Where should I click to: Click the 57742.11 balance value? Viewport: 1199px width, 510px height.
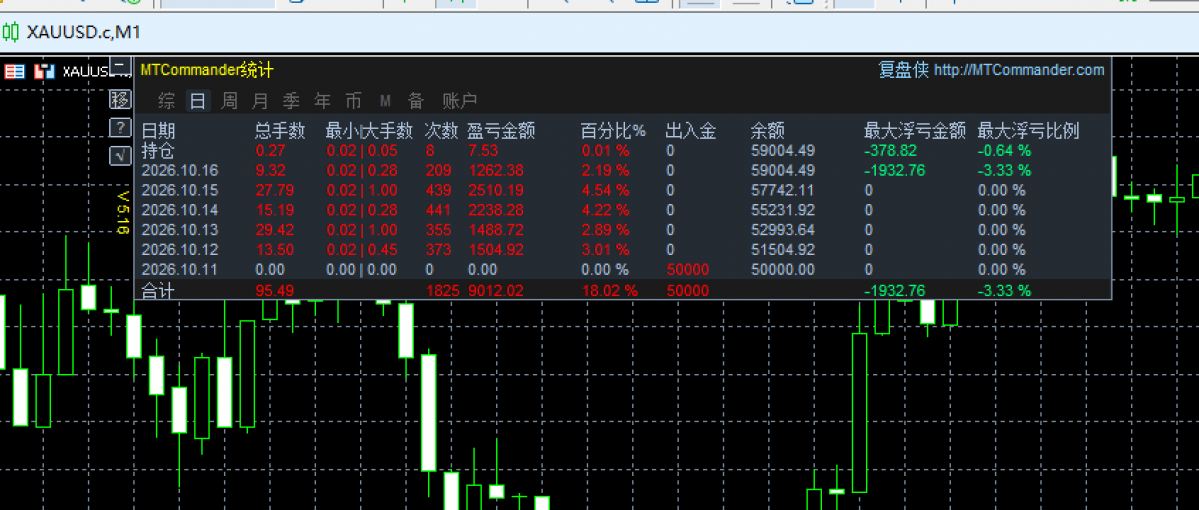783,190
